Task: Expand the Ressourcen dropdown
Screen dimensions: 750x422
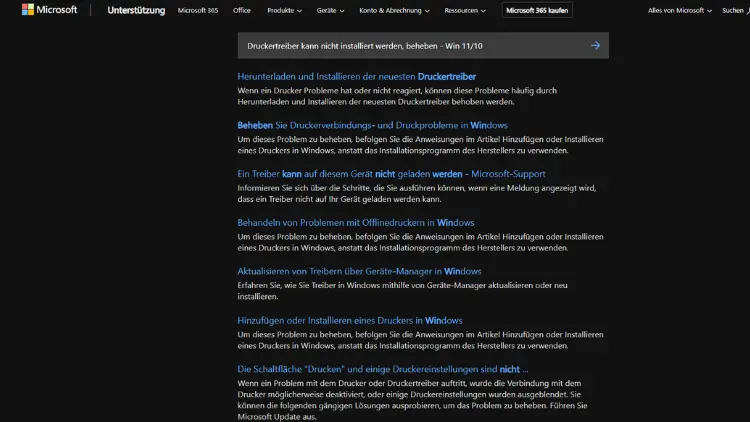Action: click(464, 10)
